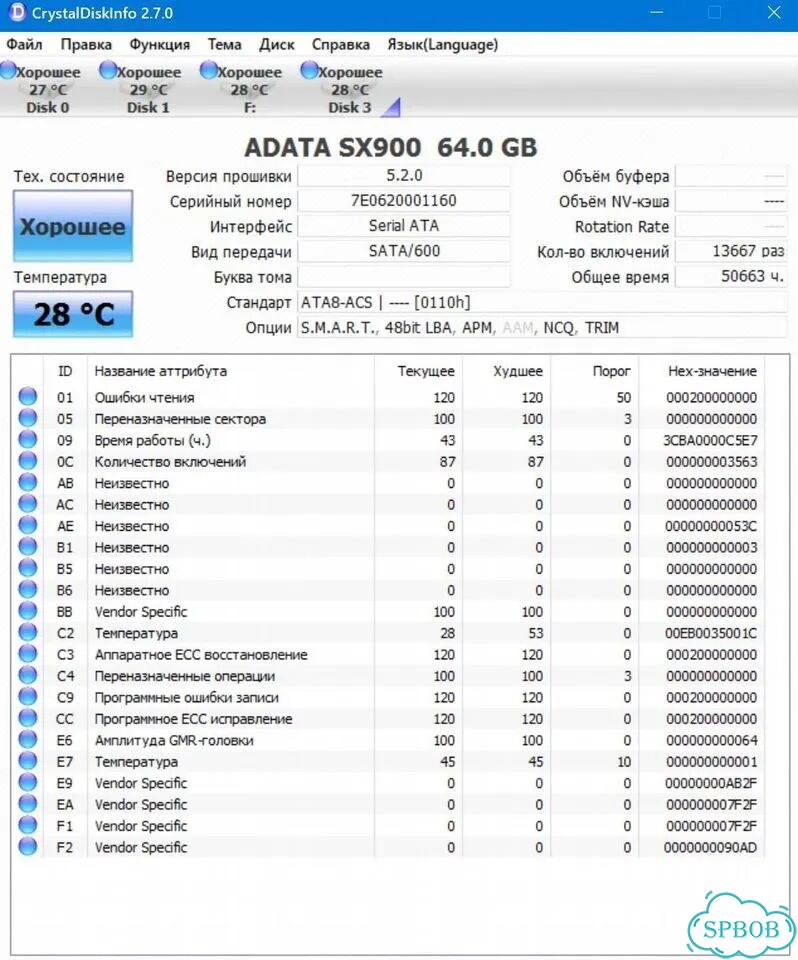The width and height of the screenshot is (798, 960).
Task: Click status orb for Амплитуда GMR-головки
Action: (28, 740)
